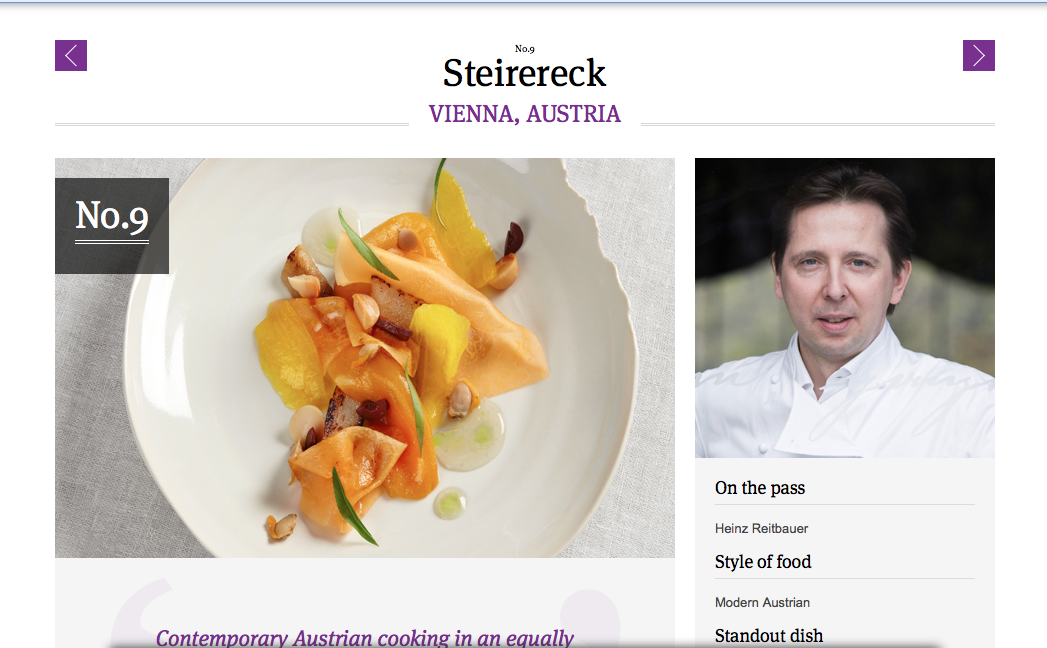Go to next restaurant with right arrow
This screenshot has width=1047, height=648.
pos(978,55)
